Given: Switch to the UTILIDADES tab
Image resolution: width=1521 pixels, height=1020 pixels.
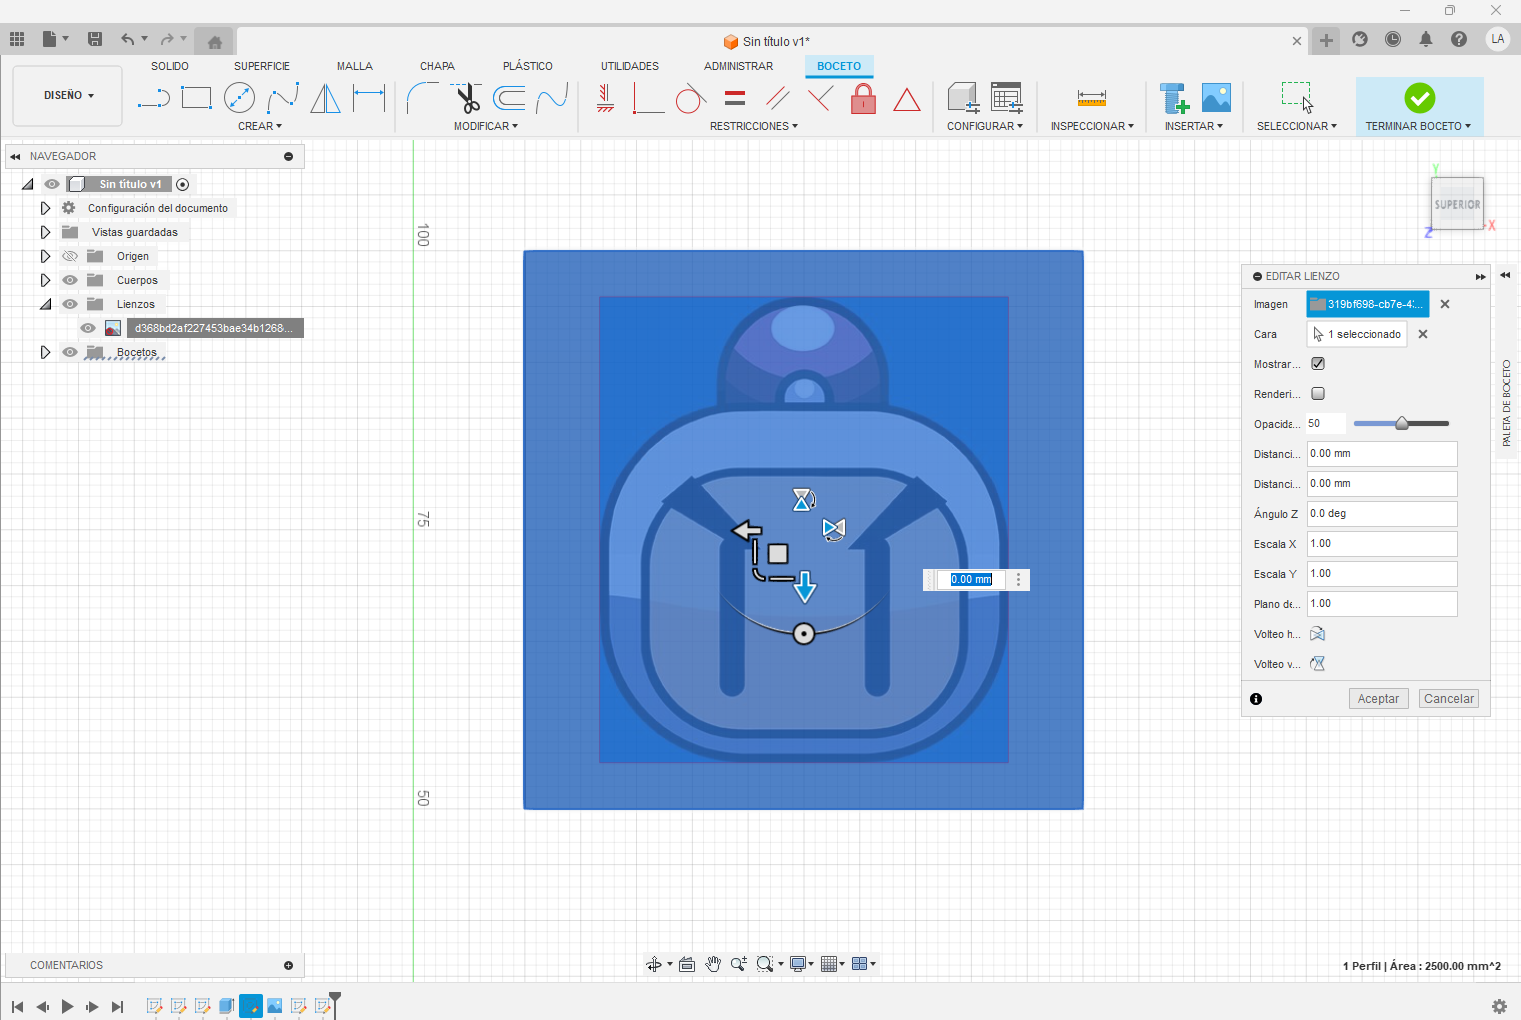Looking at the screenshot, I should tap(630, 66).
